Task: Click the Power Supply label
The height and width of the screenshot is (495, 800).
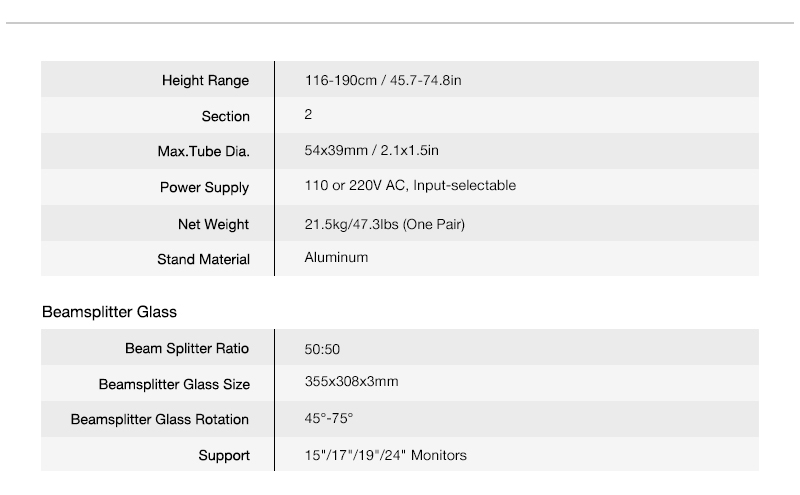Action: [204, 187]
